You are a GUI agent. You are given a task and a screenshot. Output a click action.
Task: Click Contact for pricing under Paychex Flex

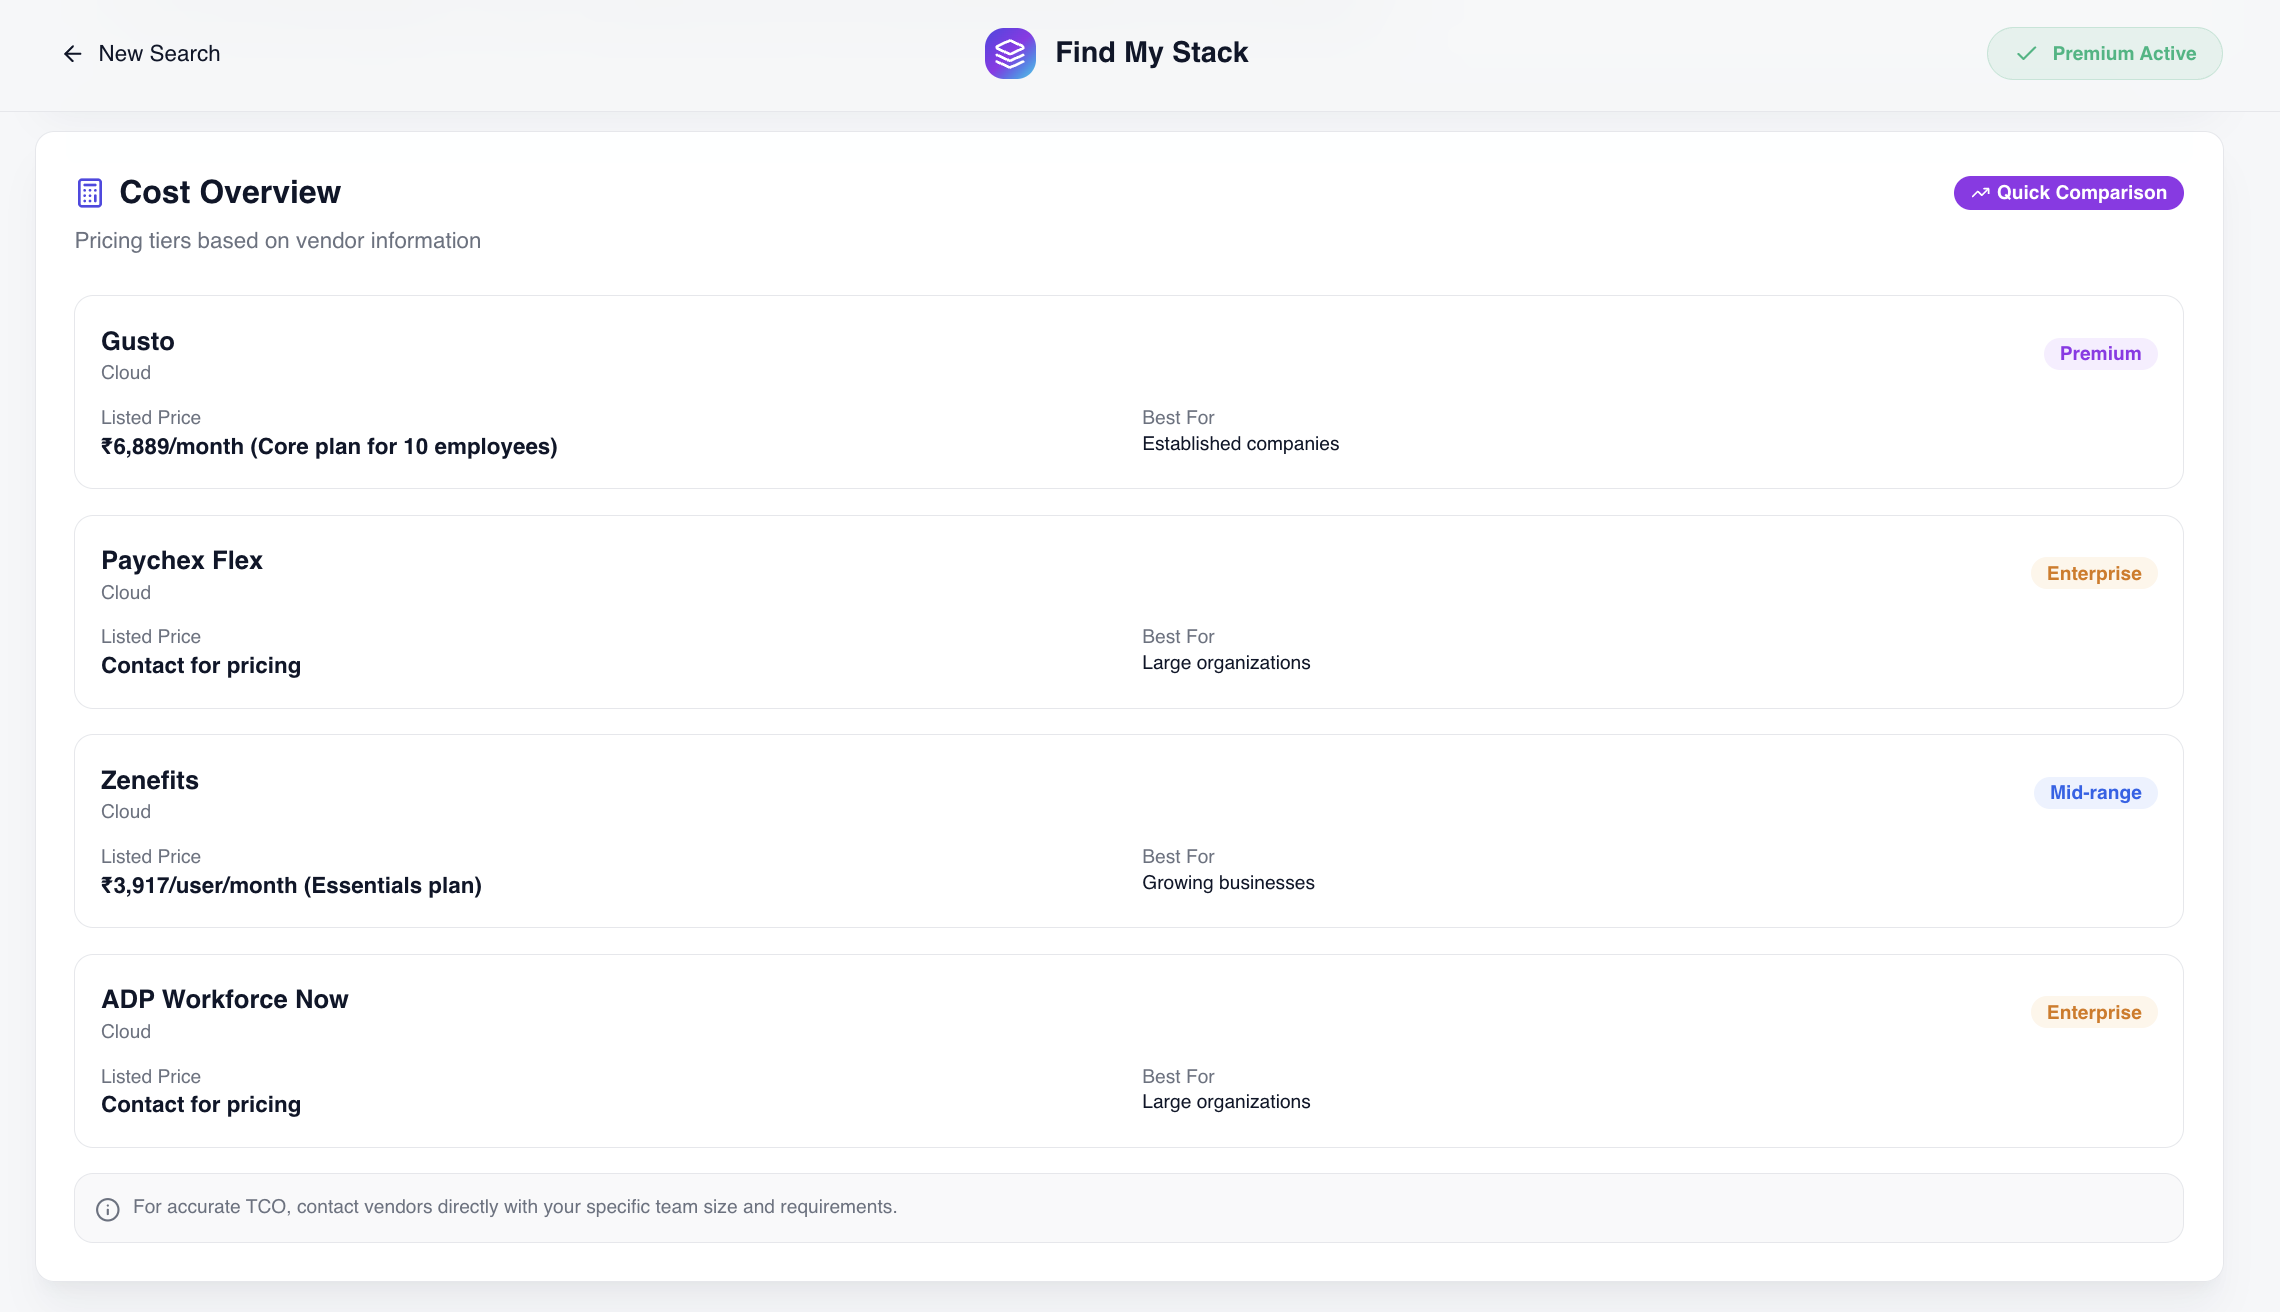pos(201,665)
